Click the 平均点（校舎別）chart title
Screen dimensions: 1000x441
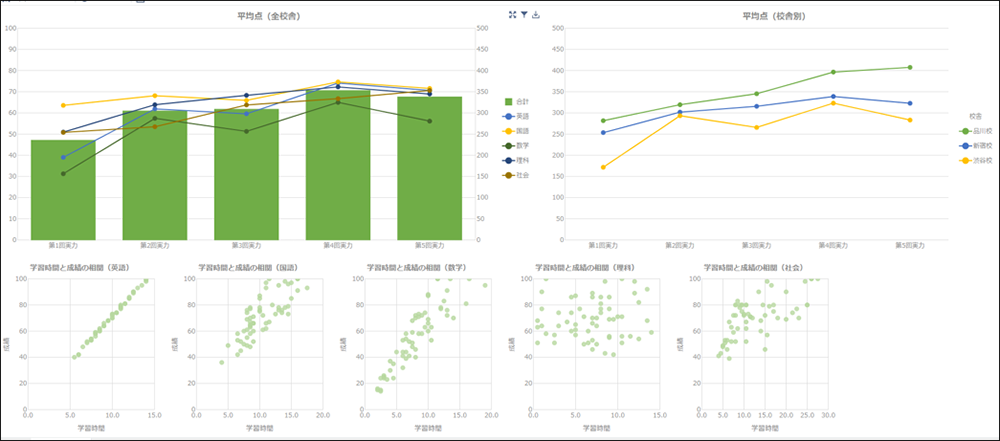pyautogui.click(x=774, y=16)
